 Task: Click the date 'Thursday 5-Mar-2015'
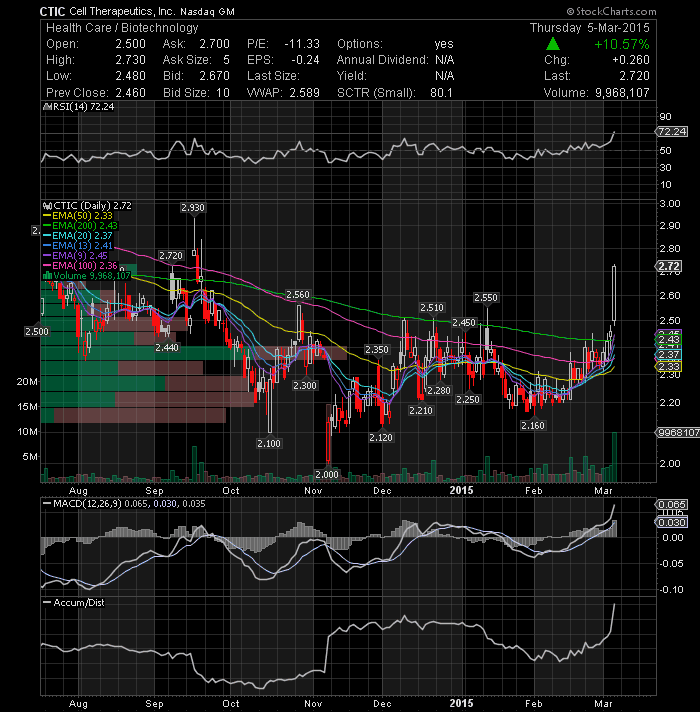point(590,28)
